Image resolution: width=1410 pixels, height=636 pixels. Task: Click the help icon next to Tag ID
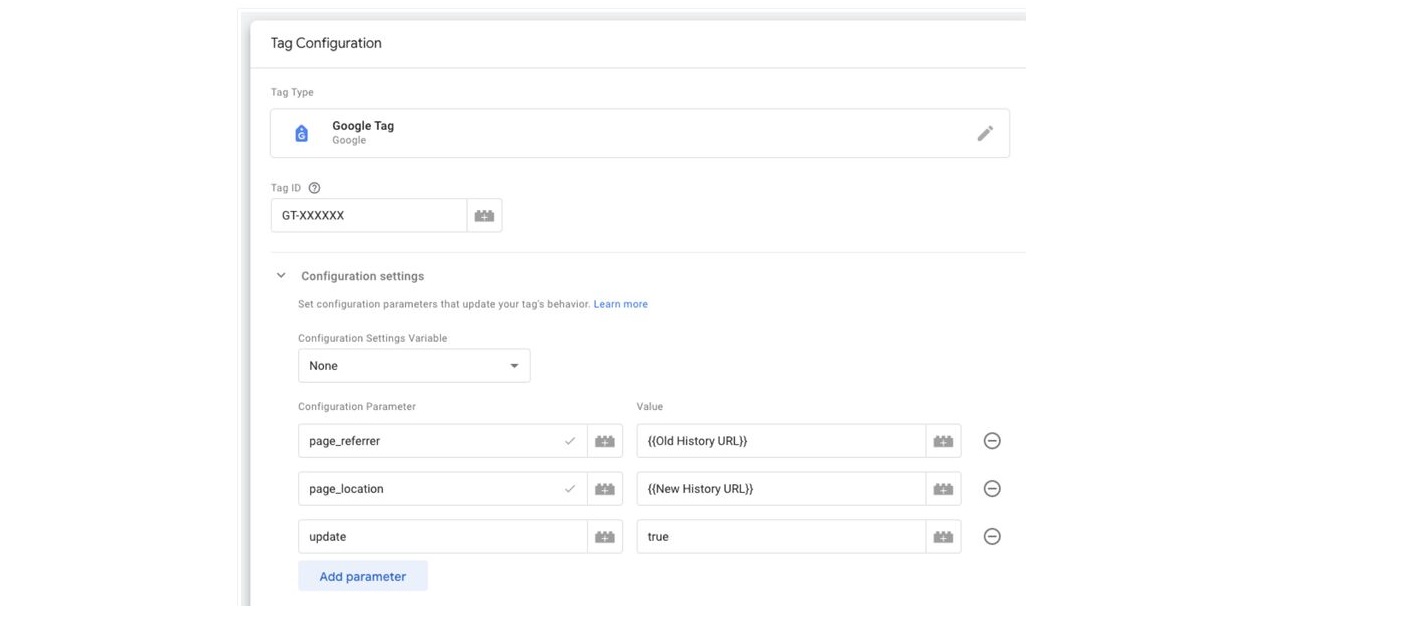coord(313,187)
